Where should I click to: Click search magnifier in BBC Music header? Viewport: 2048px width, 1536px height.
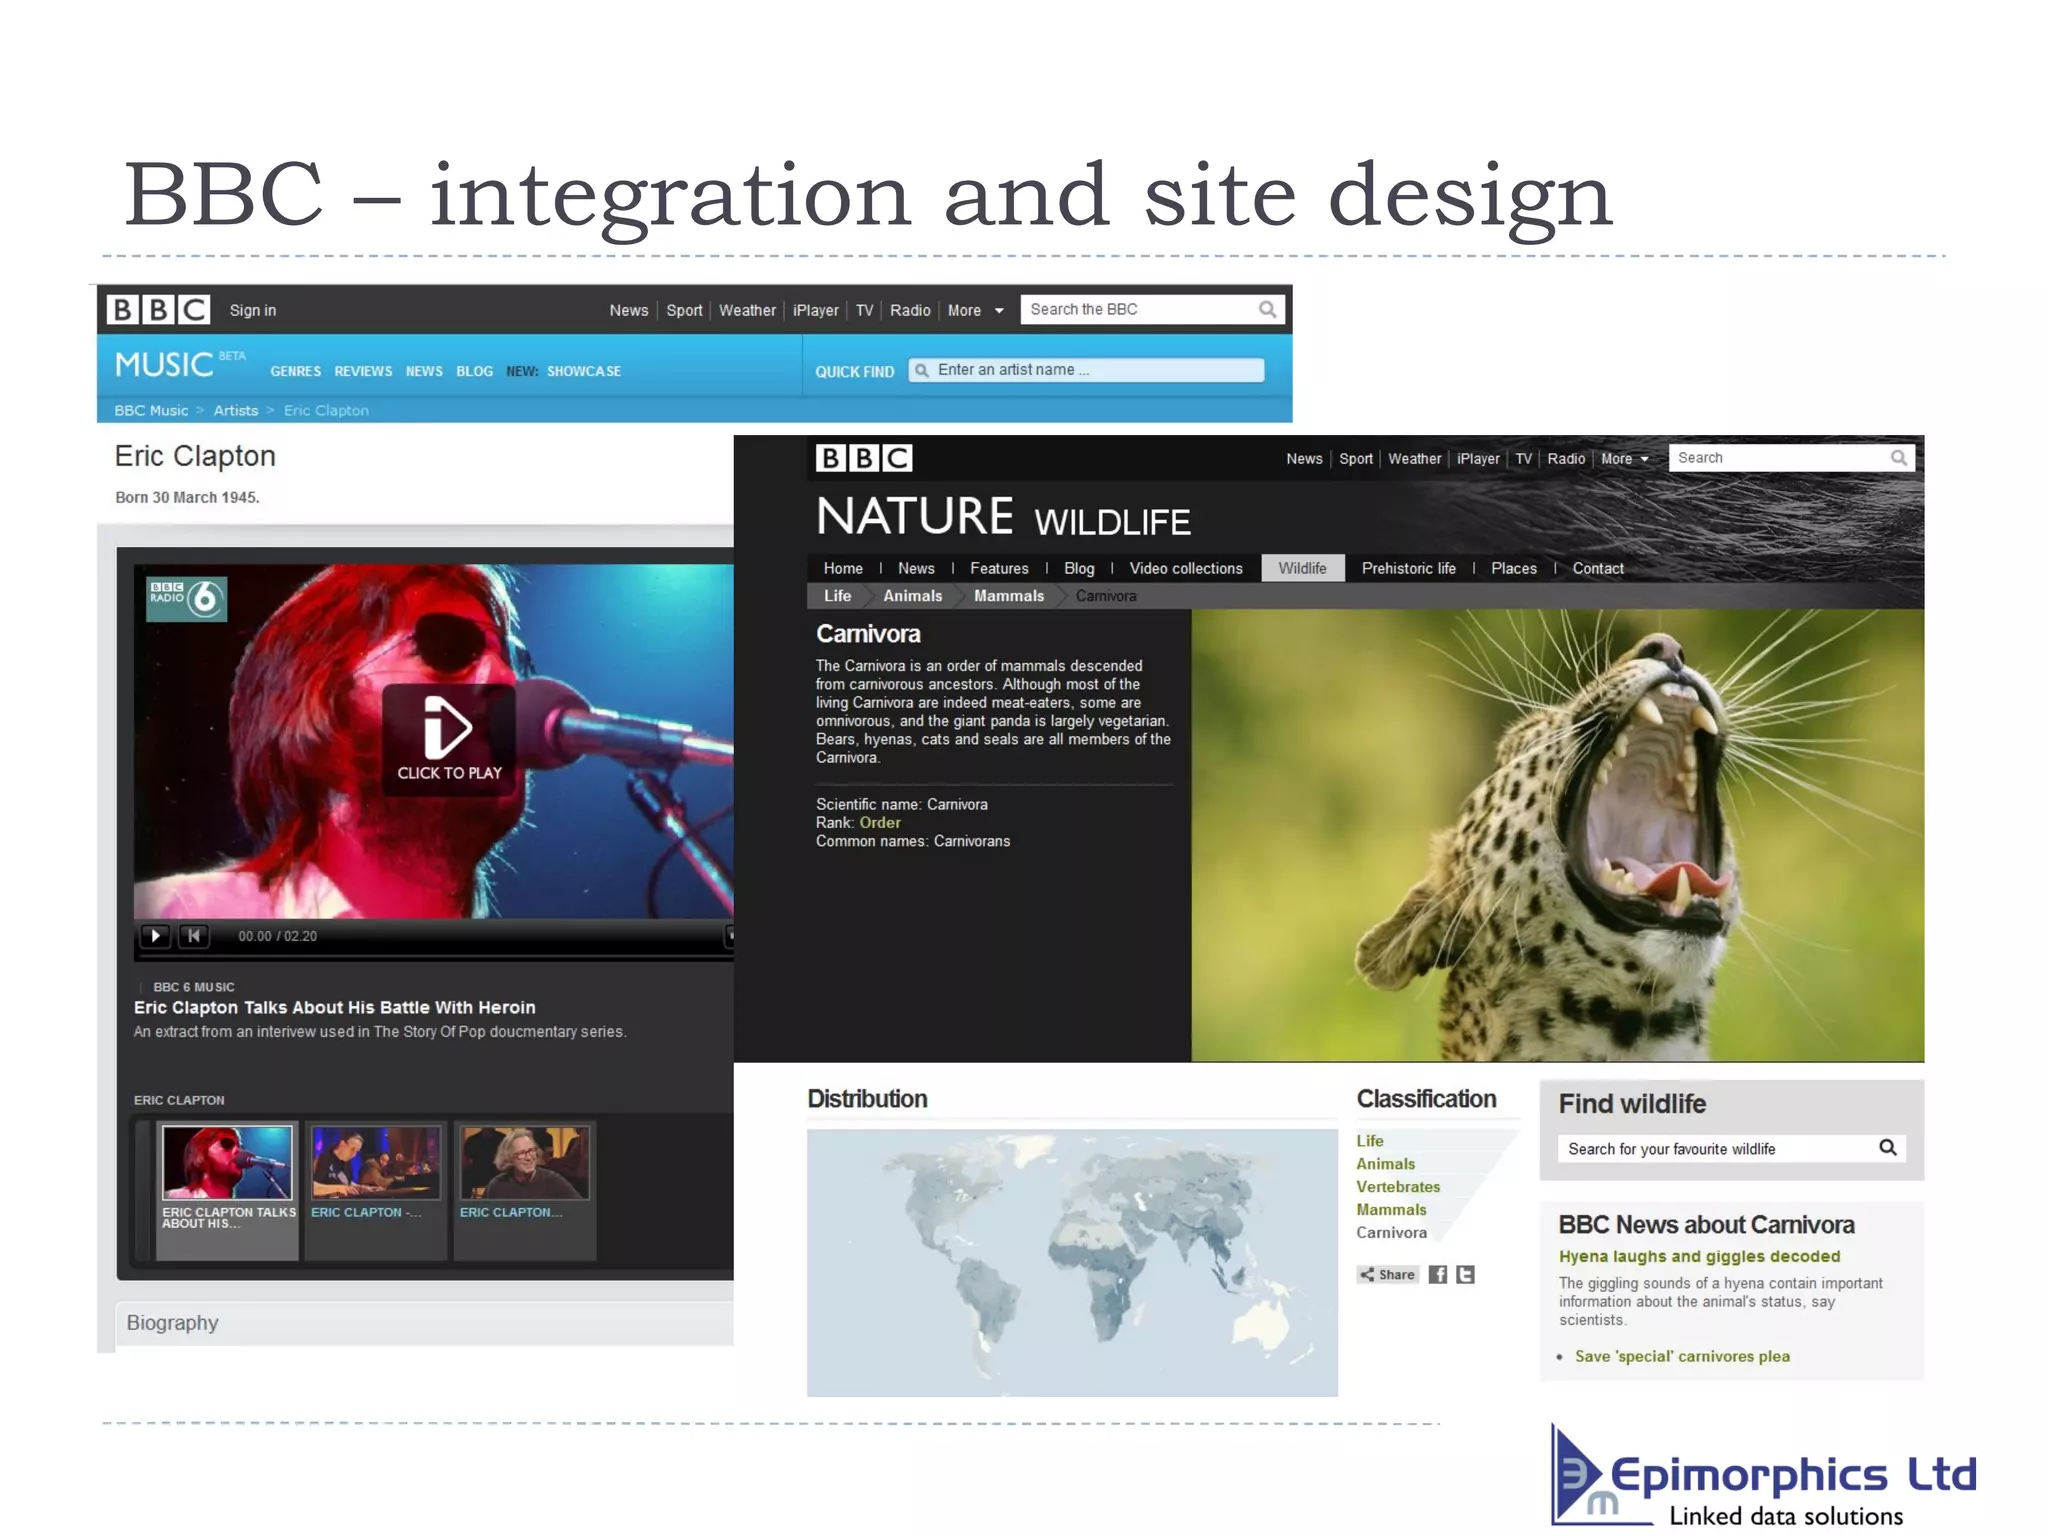pos(1267,310)
